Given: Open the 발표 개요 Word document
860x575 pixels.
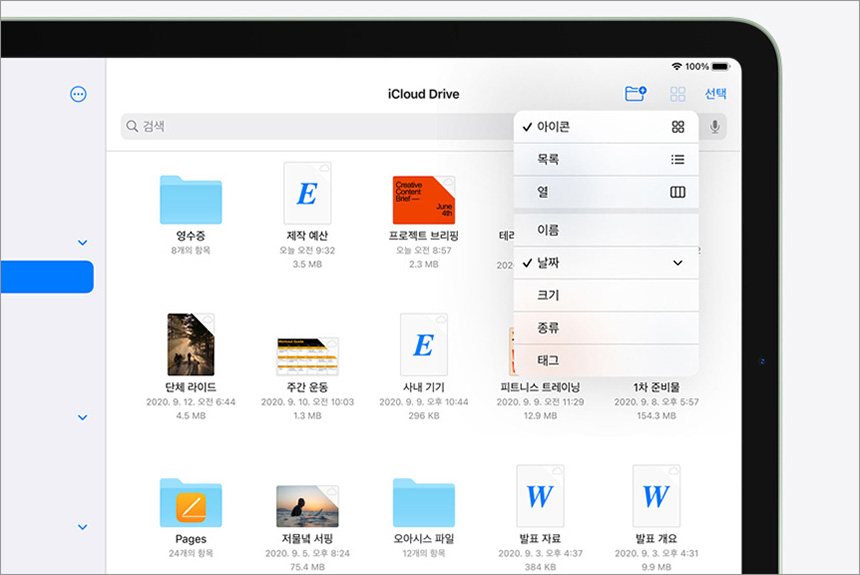Looking at the screenshot, I should 657,496.
